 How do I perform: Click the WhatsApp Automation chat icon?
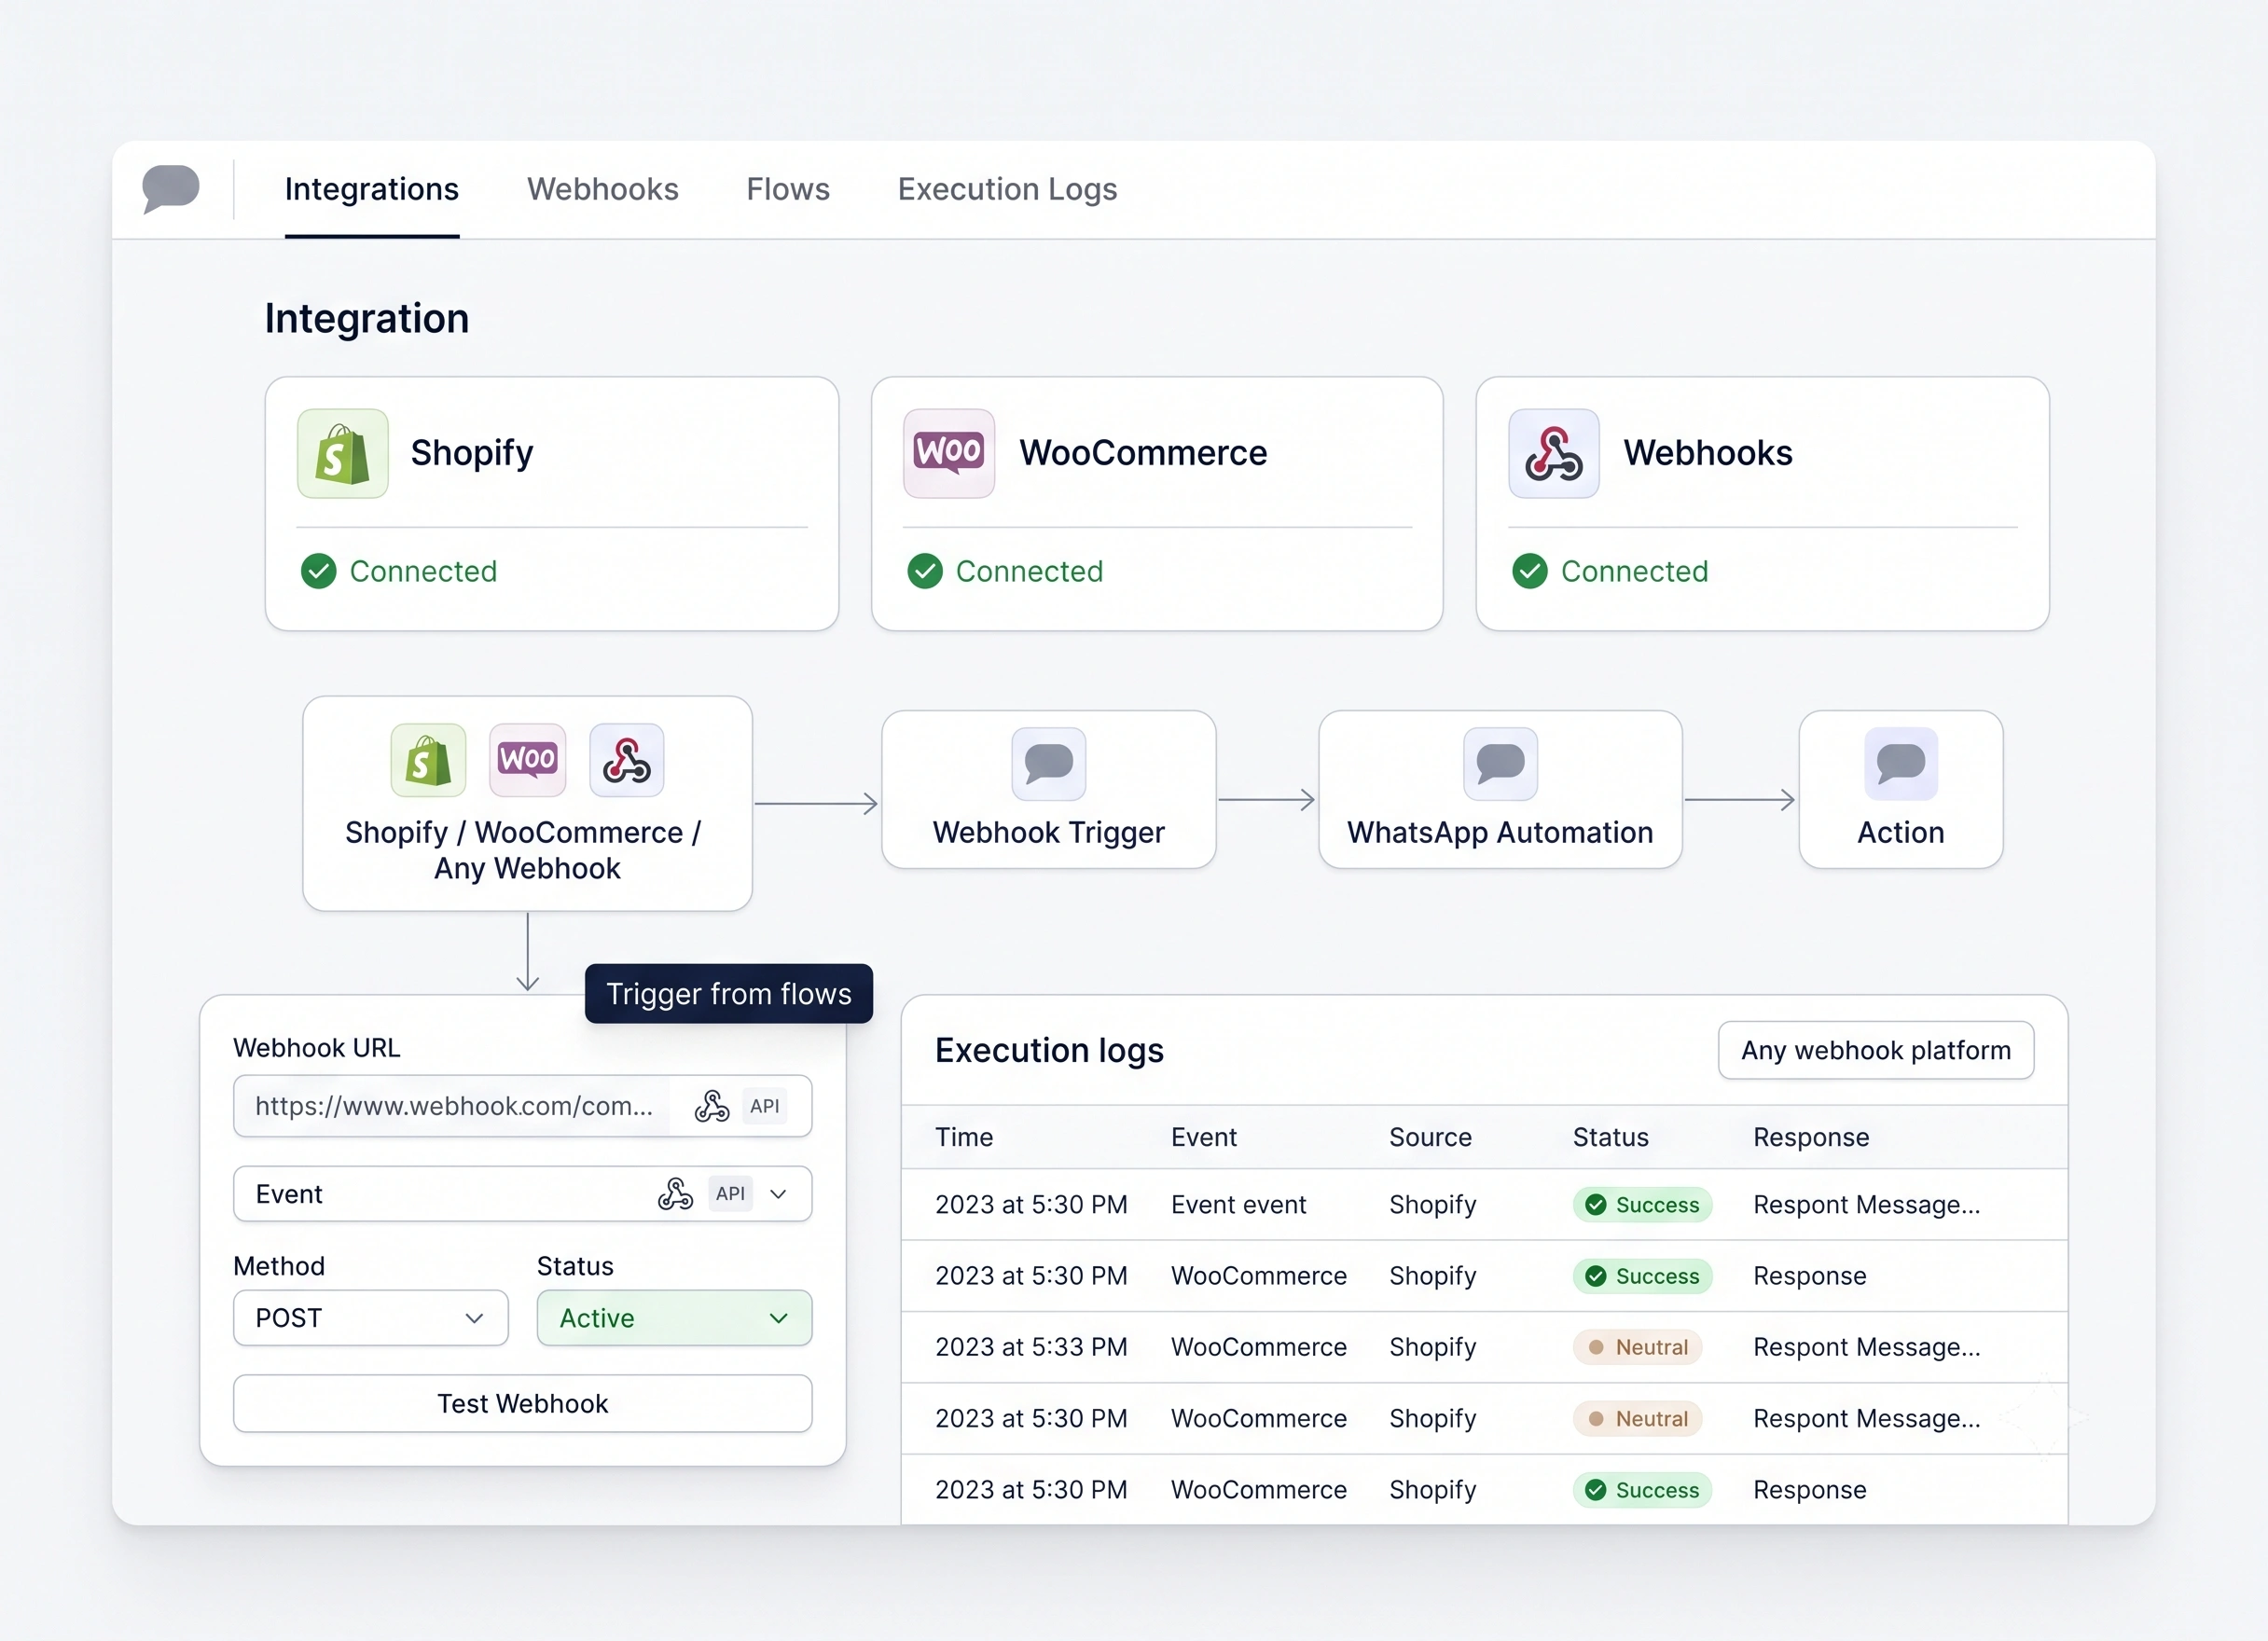coord(1501,764)
